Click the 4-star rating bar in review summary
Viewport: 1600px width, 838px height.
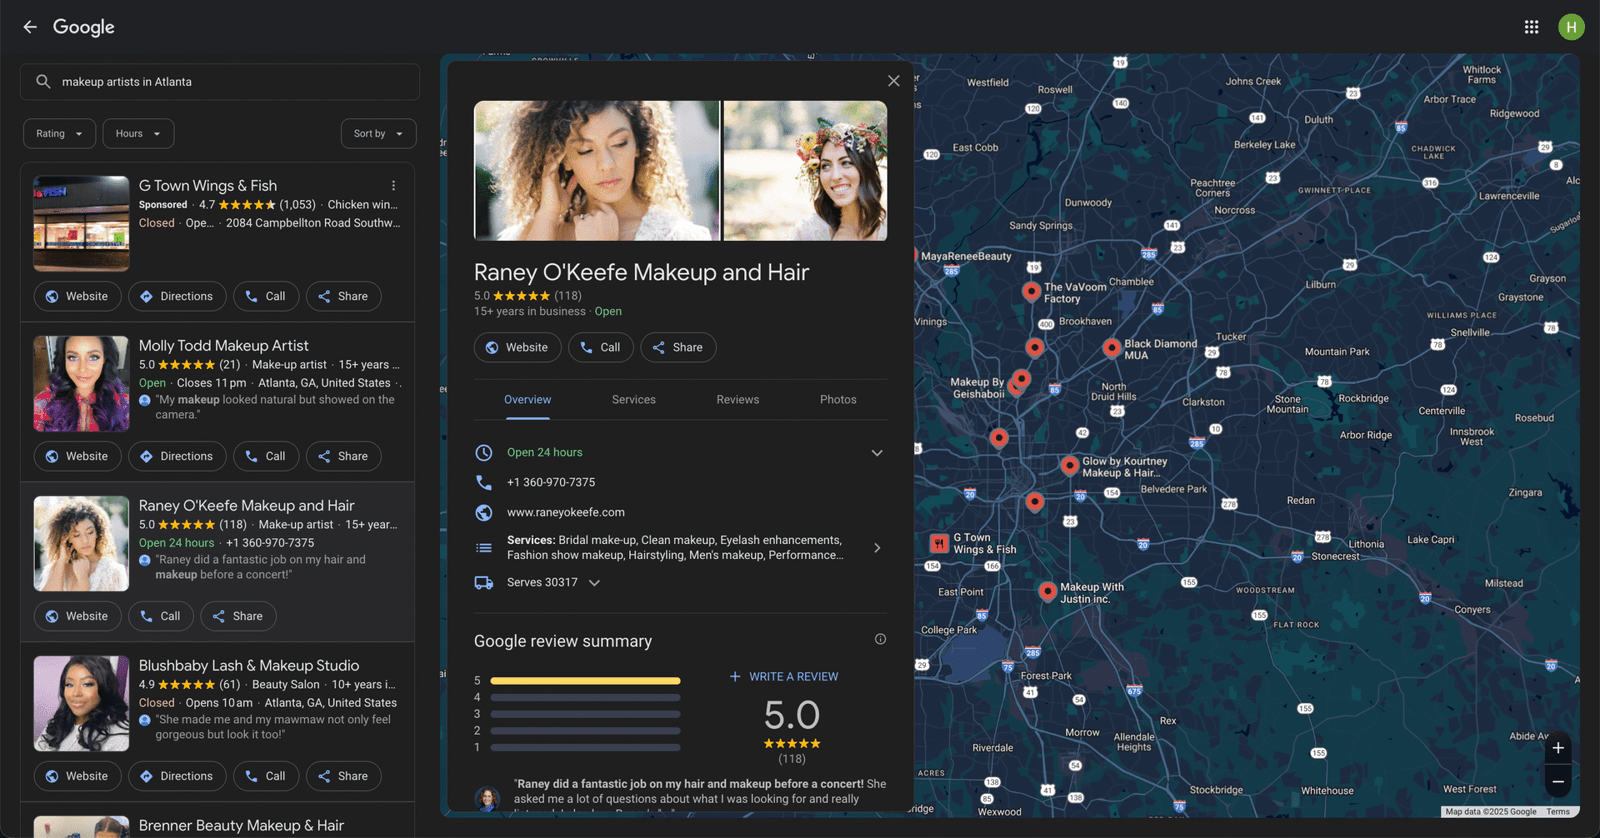585,698
